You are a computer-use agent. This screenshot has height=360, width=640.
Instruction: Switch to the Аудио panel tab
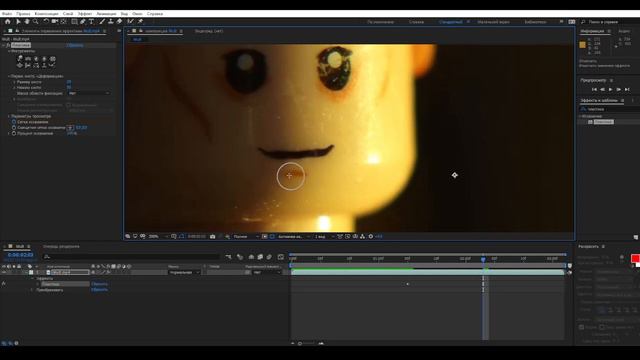point(624,31)
